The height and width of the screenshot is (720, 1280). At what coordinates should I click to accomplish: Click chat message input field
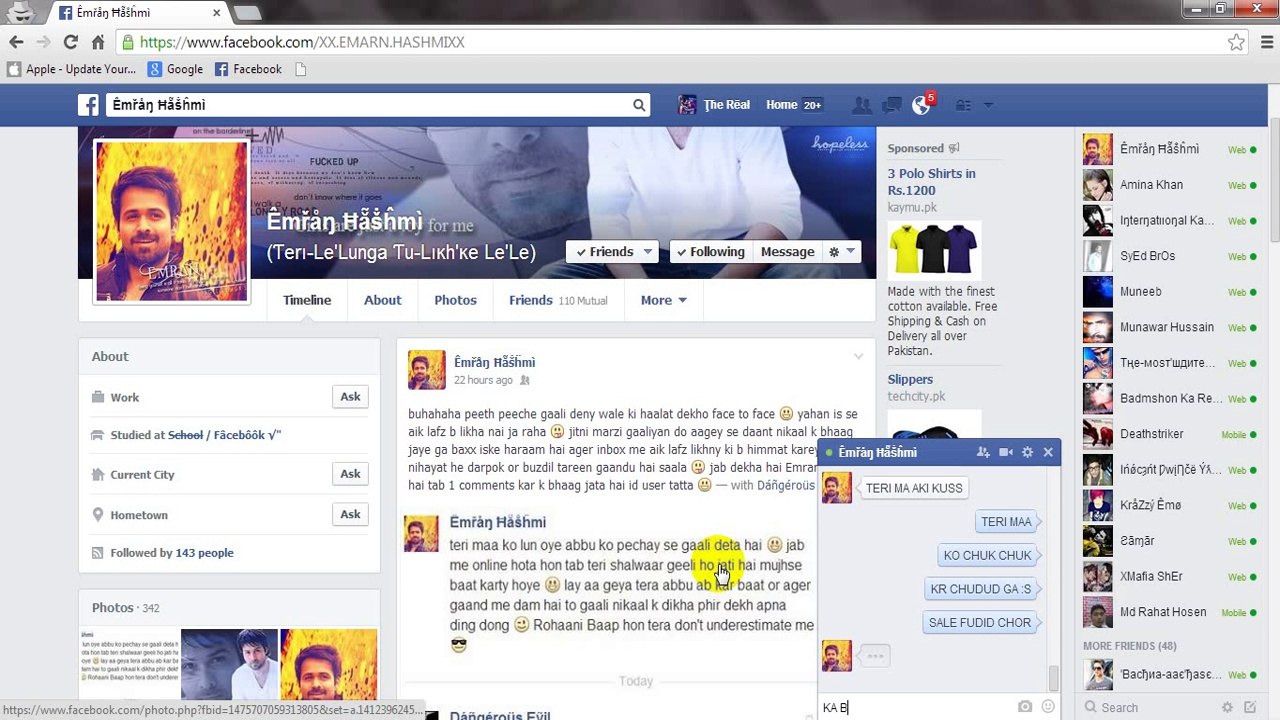click(x=915, y=707)
